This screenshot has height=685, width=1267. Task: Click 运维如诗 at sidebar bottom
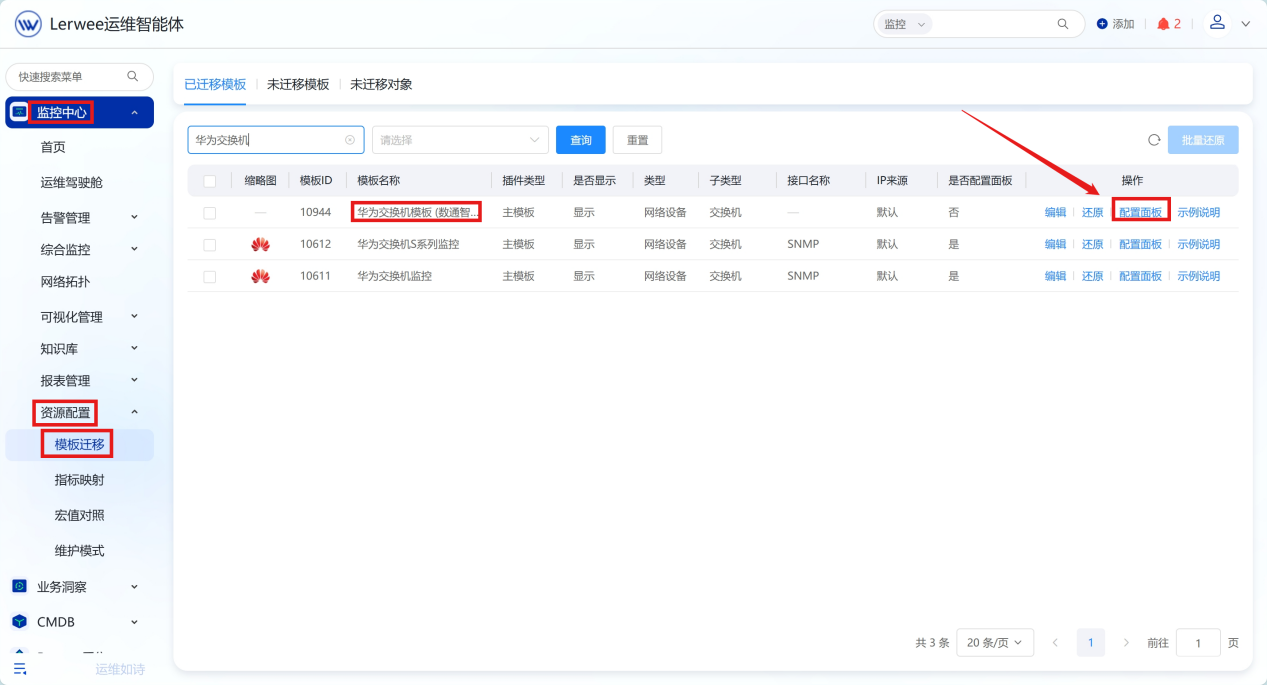[120, 669]
